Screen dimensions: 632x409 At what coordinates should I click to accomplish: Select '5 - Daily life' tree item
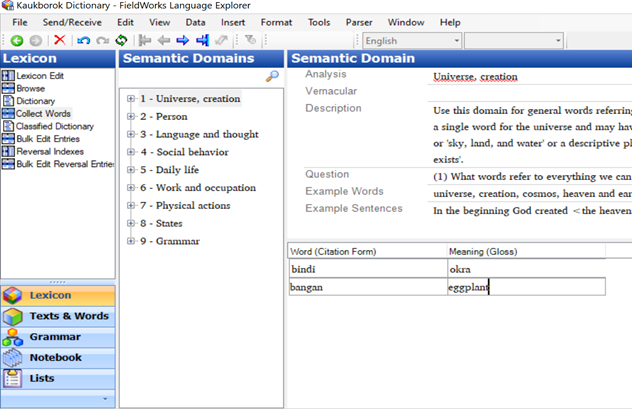click(169, 170)
